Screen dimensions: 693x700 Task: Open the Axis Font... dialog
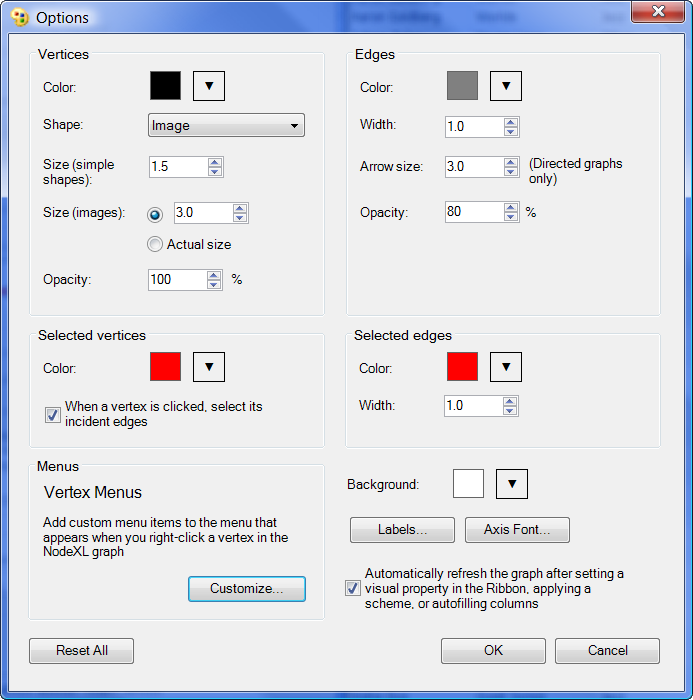(511, 529)
